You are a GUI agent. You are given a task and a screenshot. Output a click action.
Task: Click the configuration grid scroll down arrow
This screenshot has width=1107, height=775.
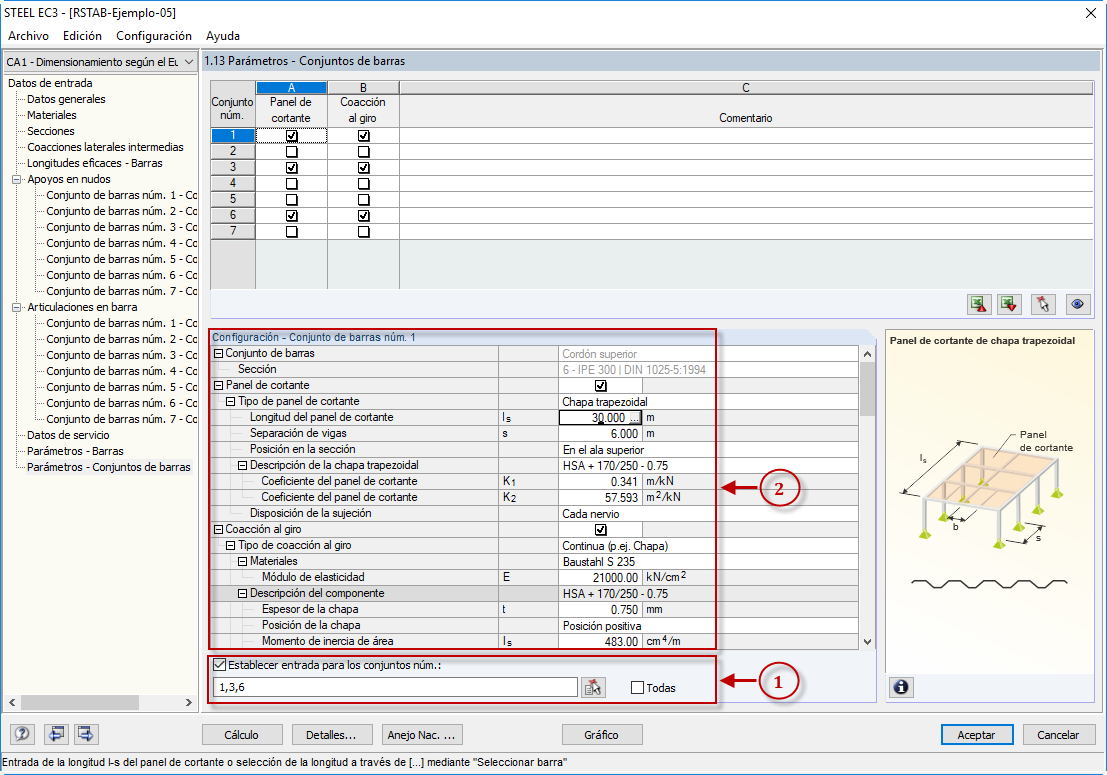click(868, 642)
